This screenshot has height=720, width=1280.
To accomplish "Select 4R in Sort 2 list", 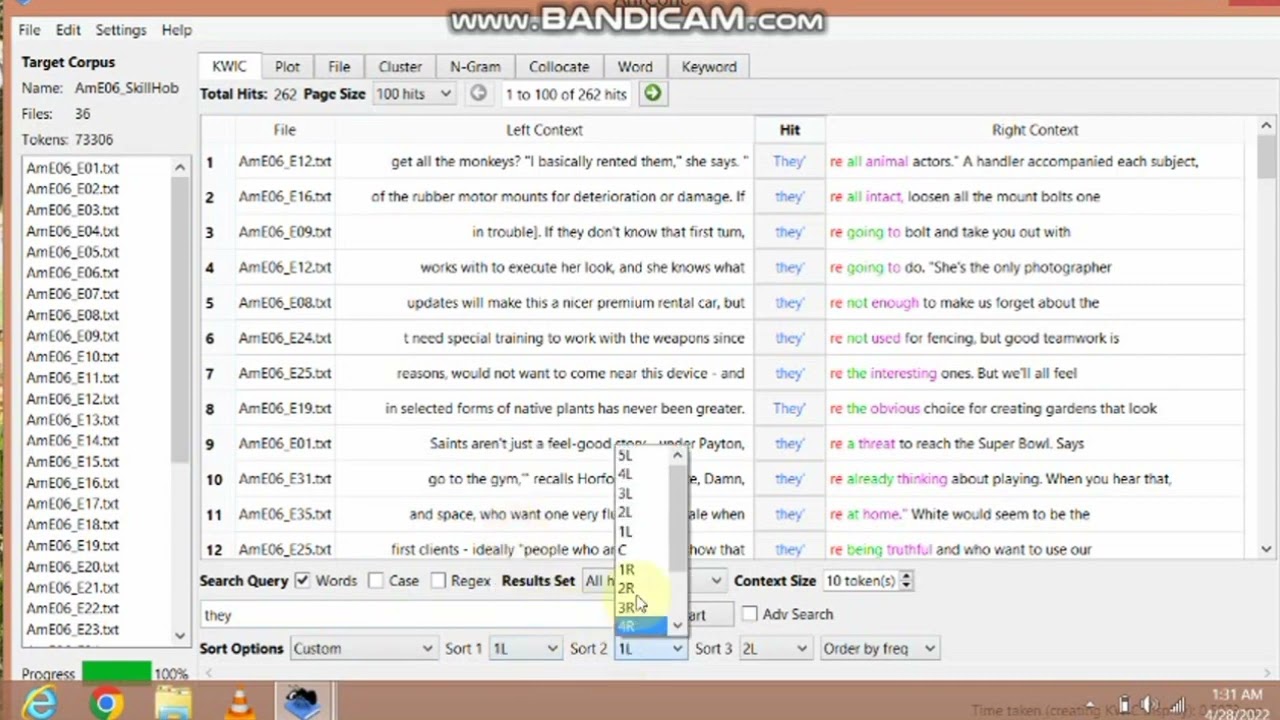I will coord(640,626).
